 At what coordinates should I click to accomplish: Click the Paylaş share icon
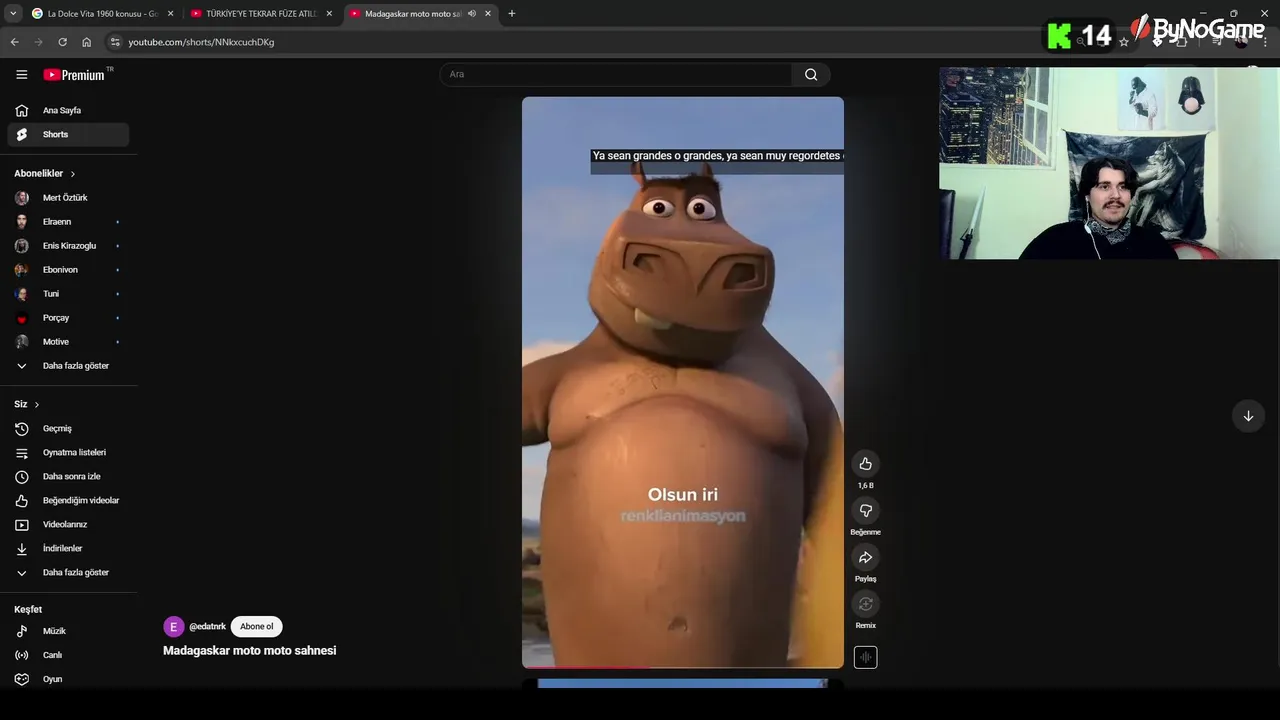(865, 557)
